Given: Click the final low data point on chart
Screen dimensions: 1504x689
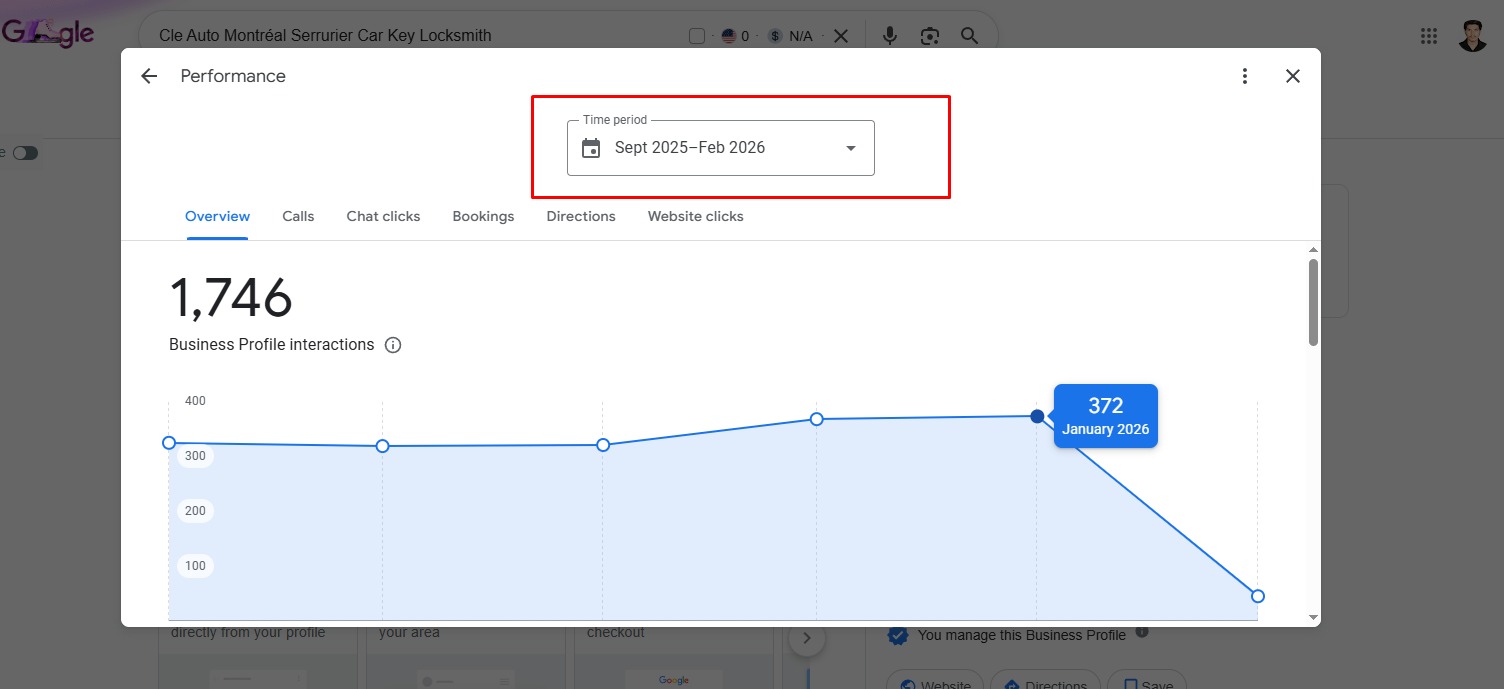Looking at the screenshot, I should pos(1258,596).
